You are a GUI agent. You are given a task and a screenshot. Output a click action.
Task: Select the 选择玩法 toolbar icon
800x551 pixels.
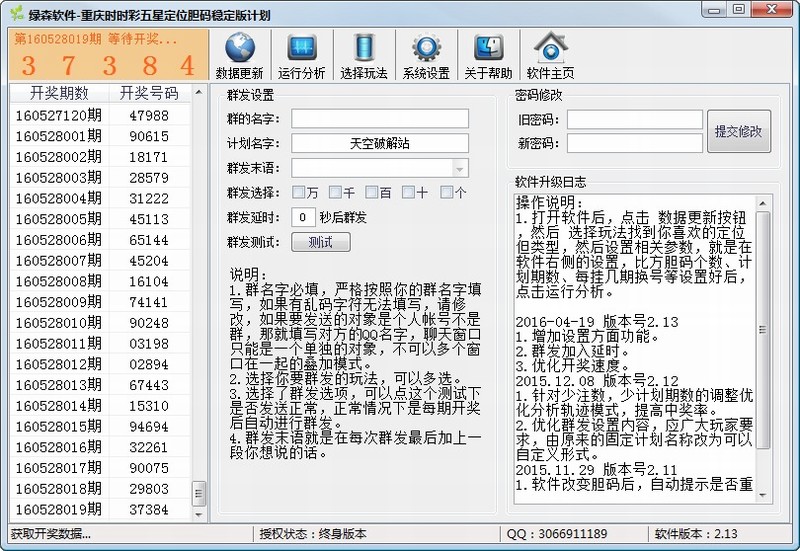[x=363, y=49]
